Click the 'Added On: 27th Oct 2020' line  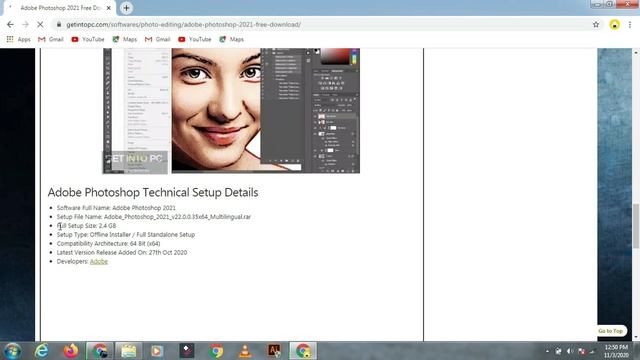[x=122, y=253]
